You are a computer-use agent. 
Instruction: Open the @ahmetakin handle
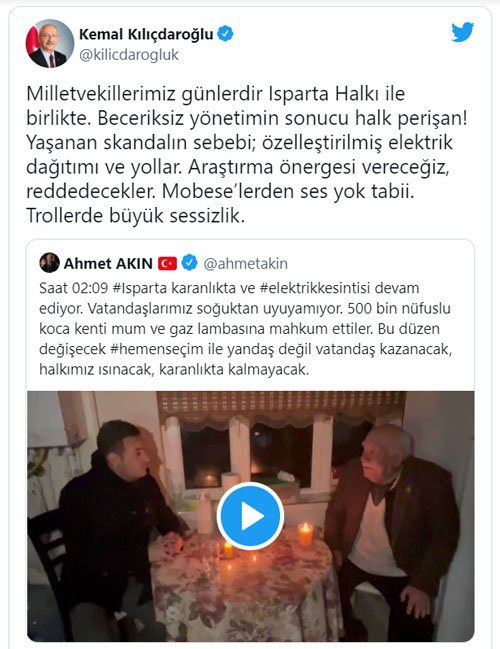[x=245, y=264]
